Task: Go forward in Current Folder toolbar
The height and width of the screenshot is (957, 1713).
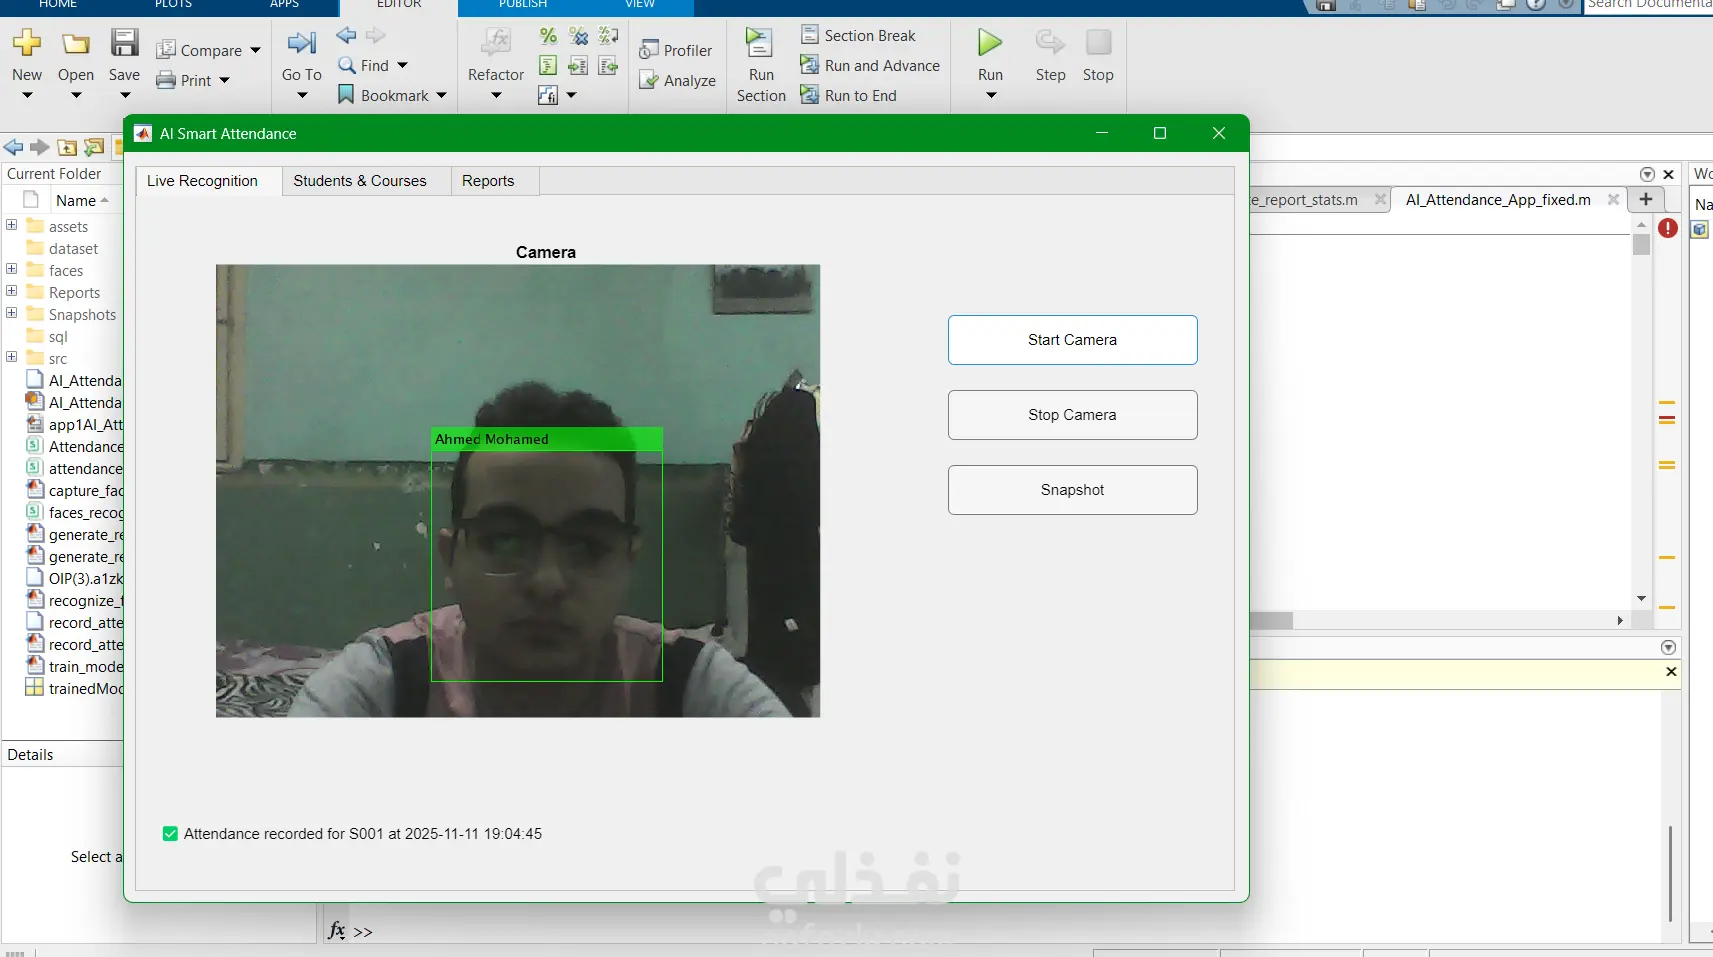Action: coord(40,147)
